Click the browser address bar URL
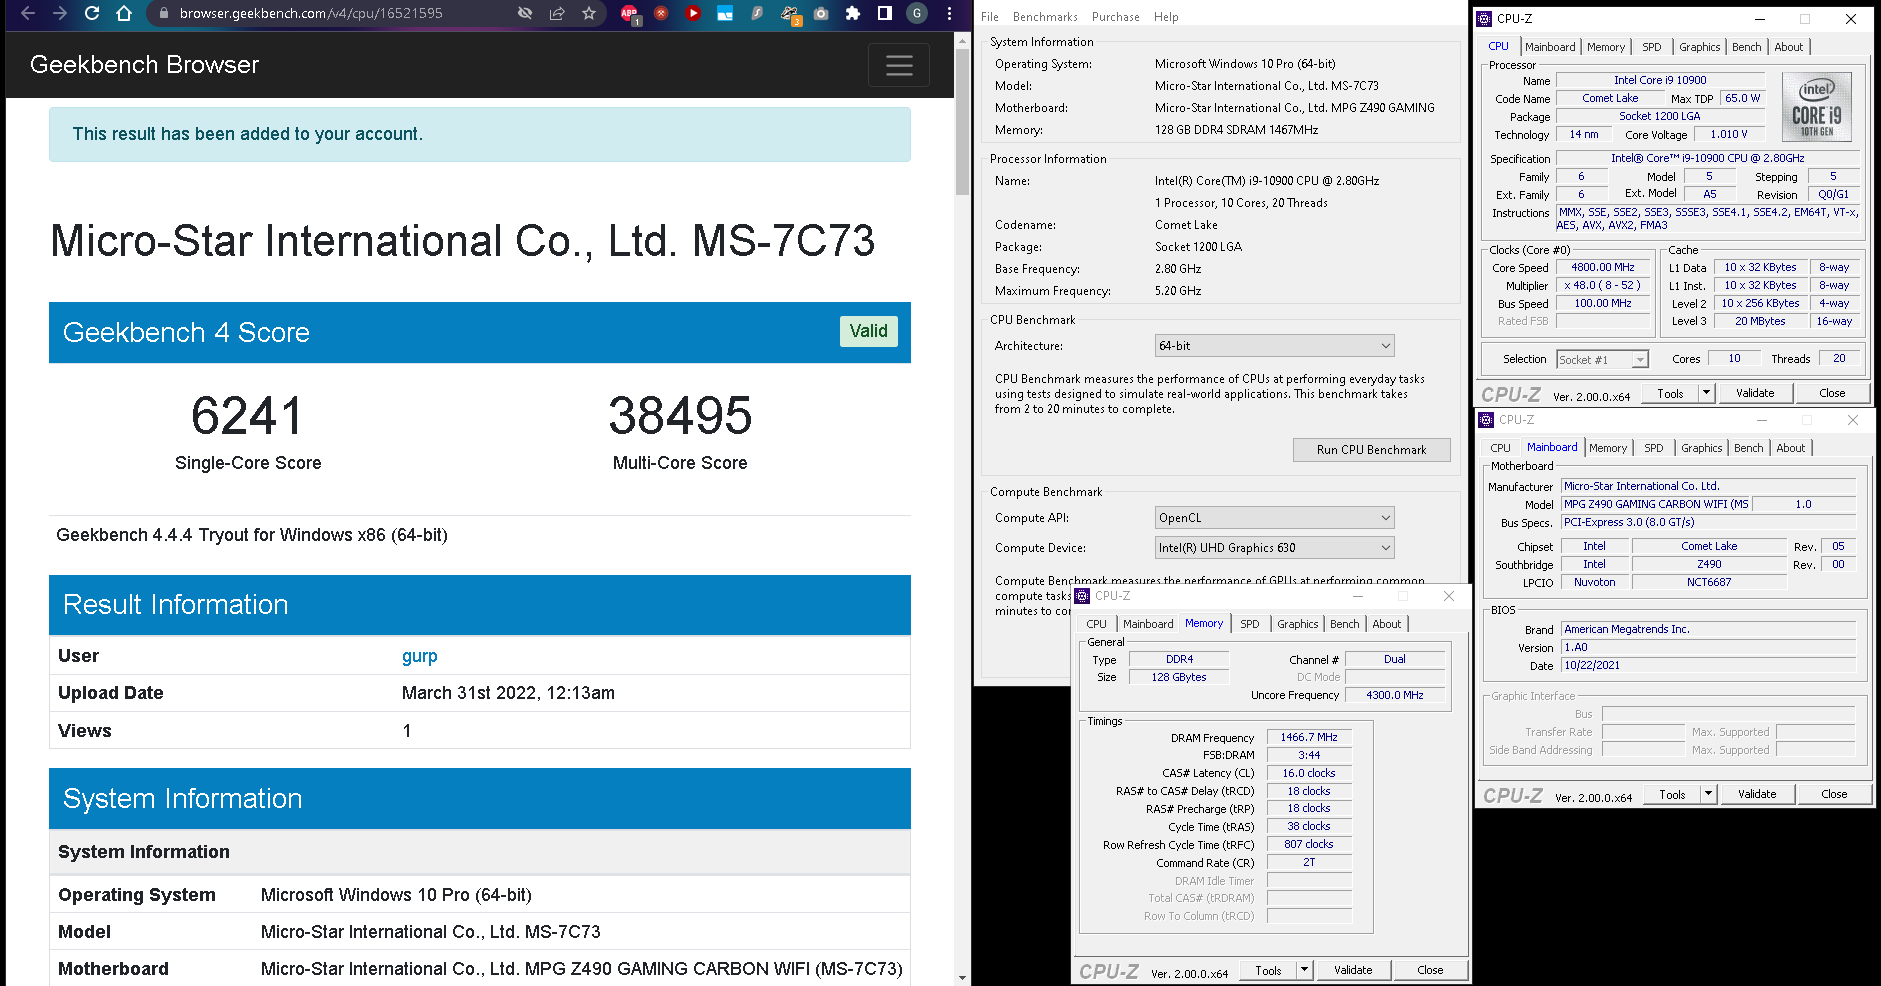The width and height of the screenshot is (1881, 986). click(x=311, y=13)
